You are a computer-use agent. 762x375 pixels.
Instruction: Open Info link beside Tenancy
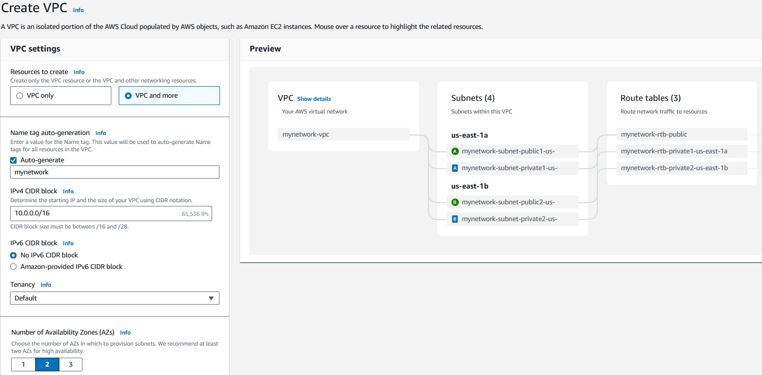46,285
